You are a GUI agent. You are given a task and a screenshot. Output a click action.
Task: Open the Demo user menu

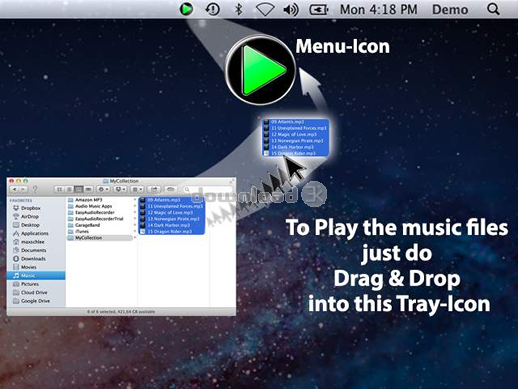click(x=450, y=9)
